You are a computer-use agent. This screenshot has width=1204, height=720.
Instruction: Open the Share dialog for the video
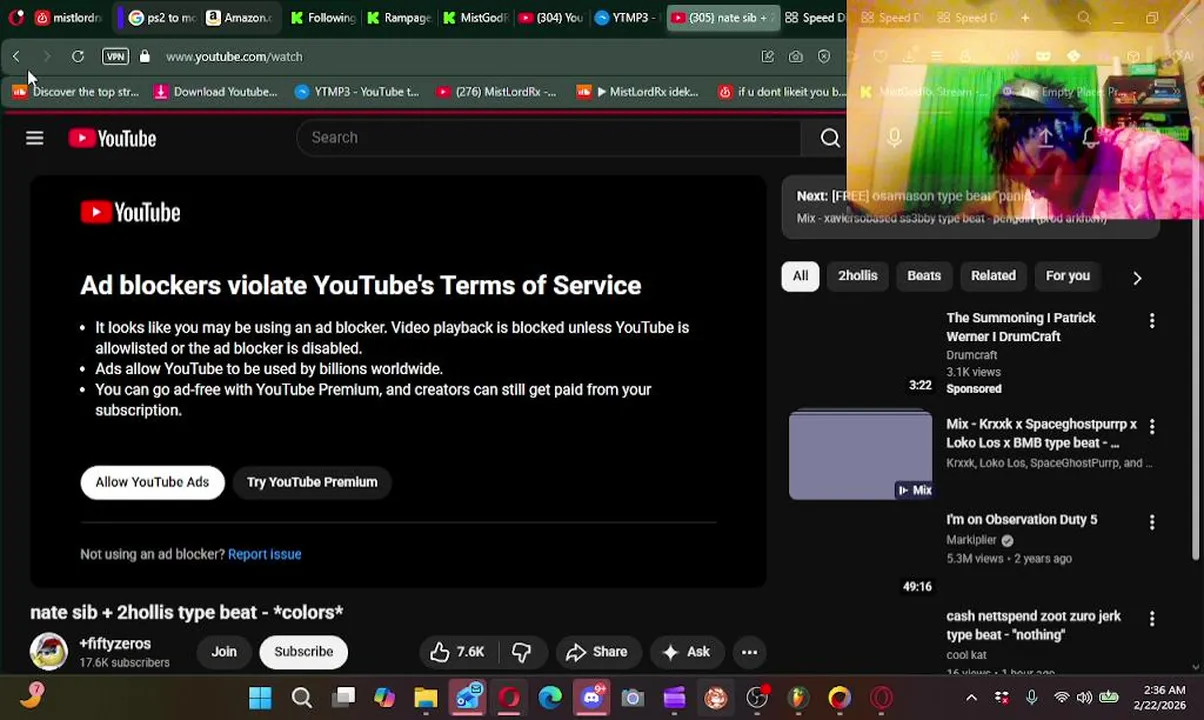(x=597, y=652)
